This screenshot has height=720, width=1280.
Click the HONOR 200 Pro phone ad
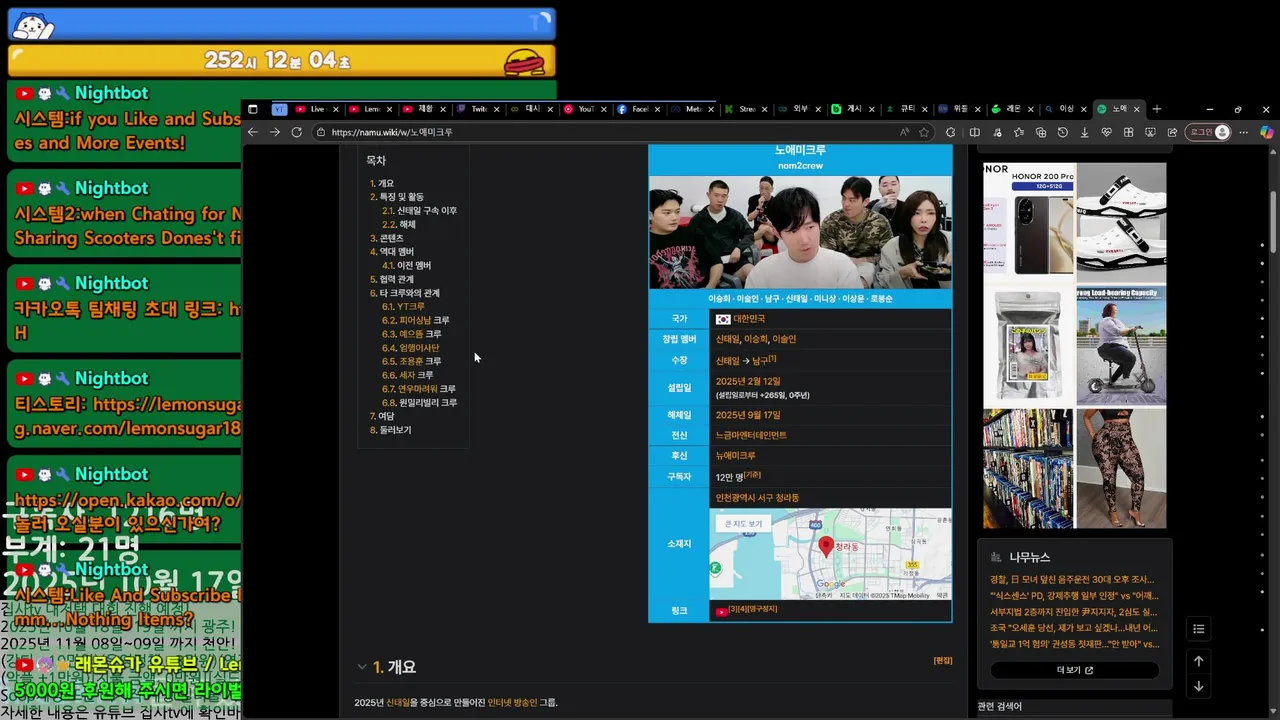click(x=1029, y=223)
